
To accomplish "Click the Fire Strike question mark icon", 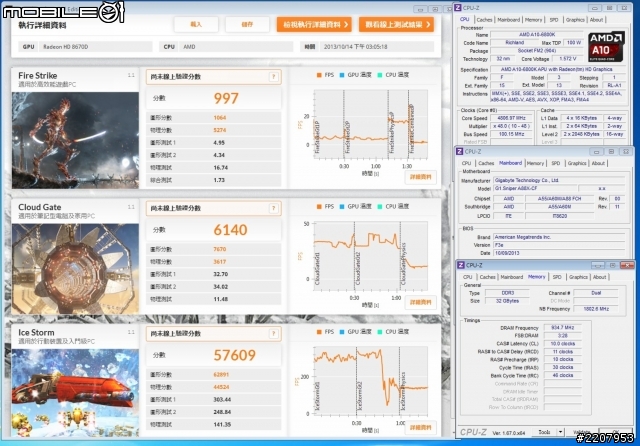I will (274, 77).
